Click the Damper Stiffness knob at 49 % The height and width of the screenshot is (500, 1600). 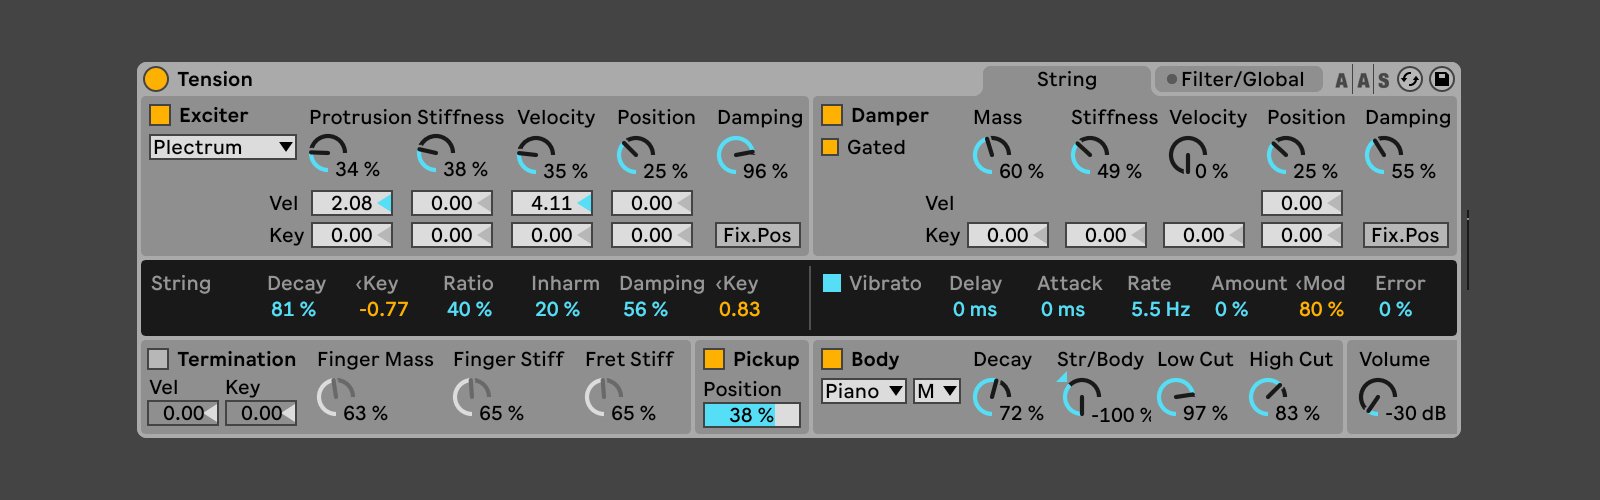point(1089,155)
